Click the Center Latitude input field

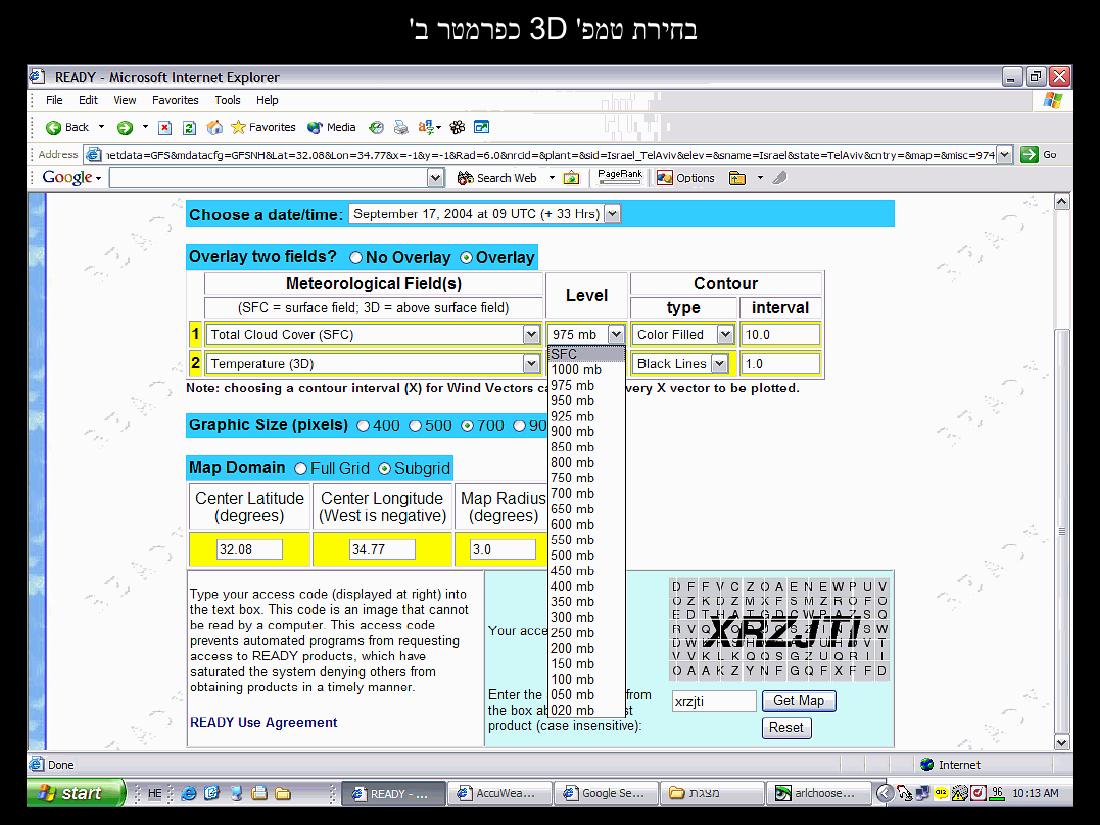tap(249, 549)
